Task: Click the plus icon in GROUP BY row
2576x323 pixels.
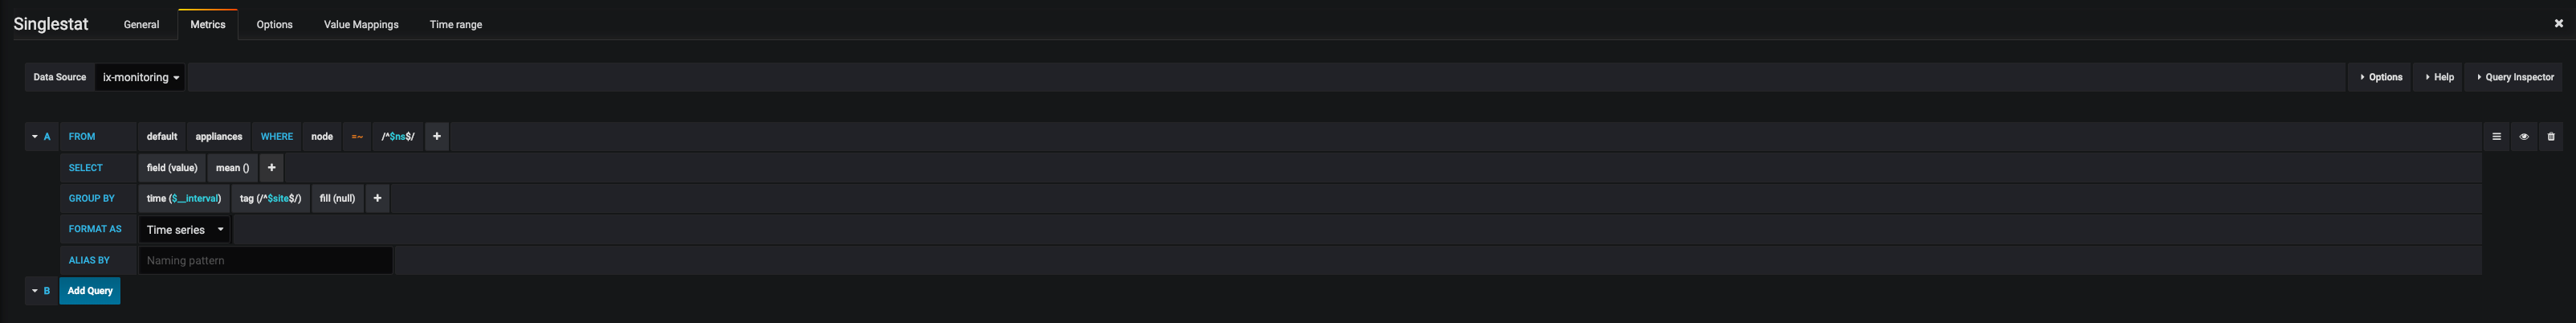Action: click(x=377, y=198)
